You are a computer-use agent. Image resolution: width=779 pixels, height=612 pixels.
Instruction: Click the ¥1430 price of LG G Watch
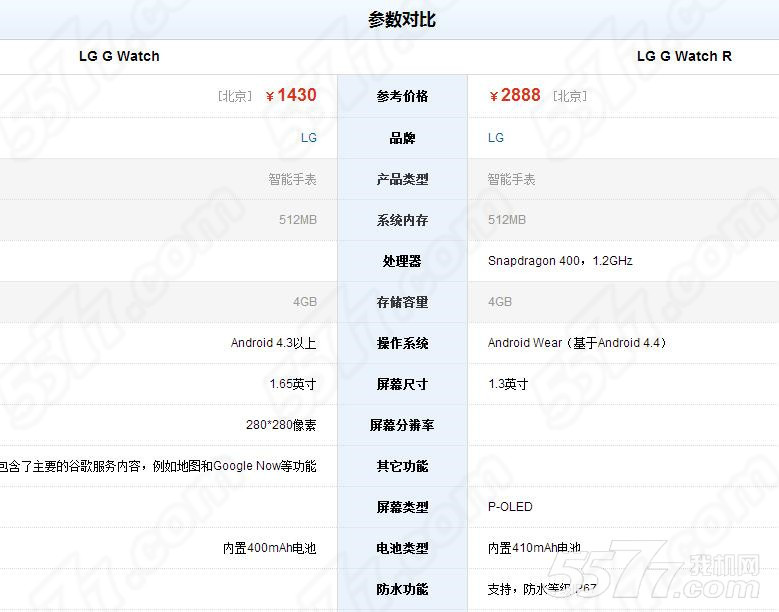point(291,95)
